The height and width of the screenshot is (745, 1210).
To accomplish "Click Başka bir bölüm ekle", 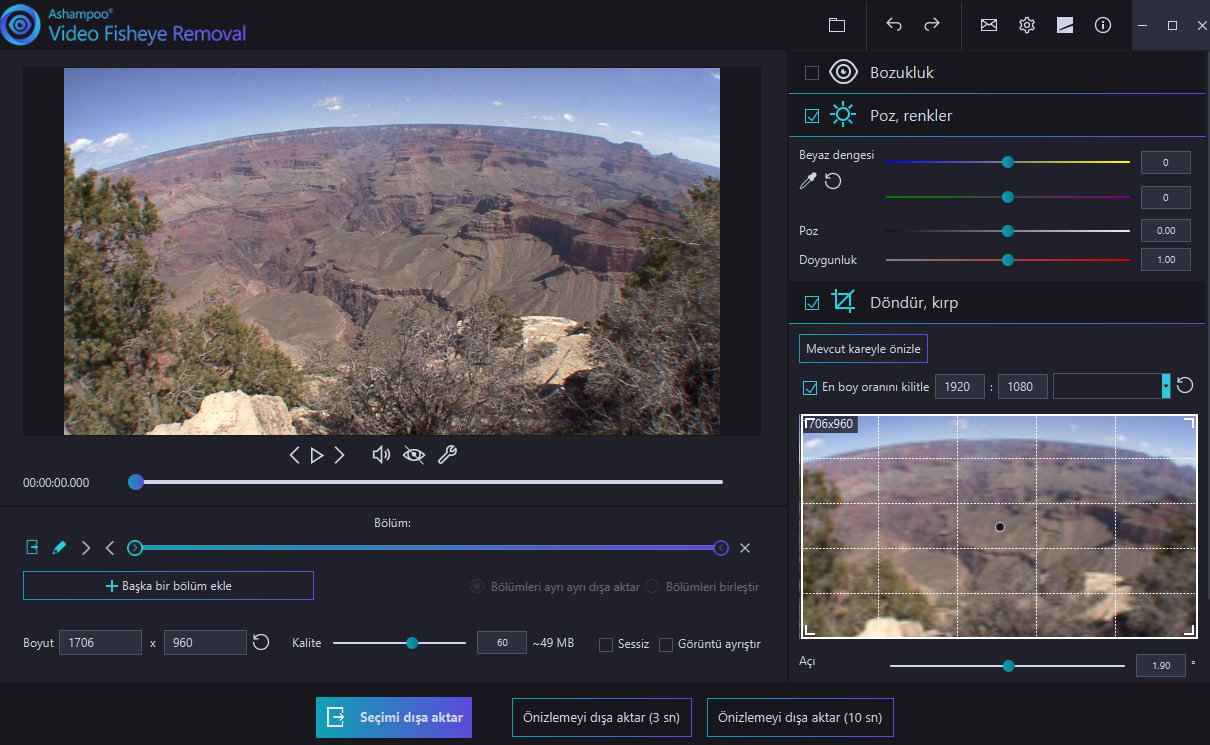I will coord(168,586).
